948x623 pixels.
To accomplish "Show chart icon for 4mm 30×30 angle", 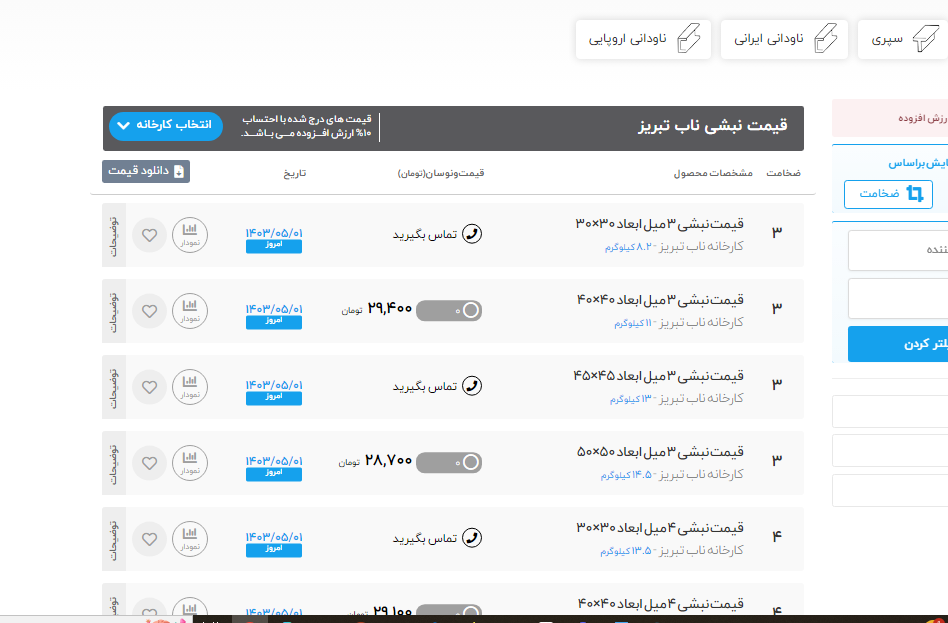I will click(x=190, y=539).
